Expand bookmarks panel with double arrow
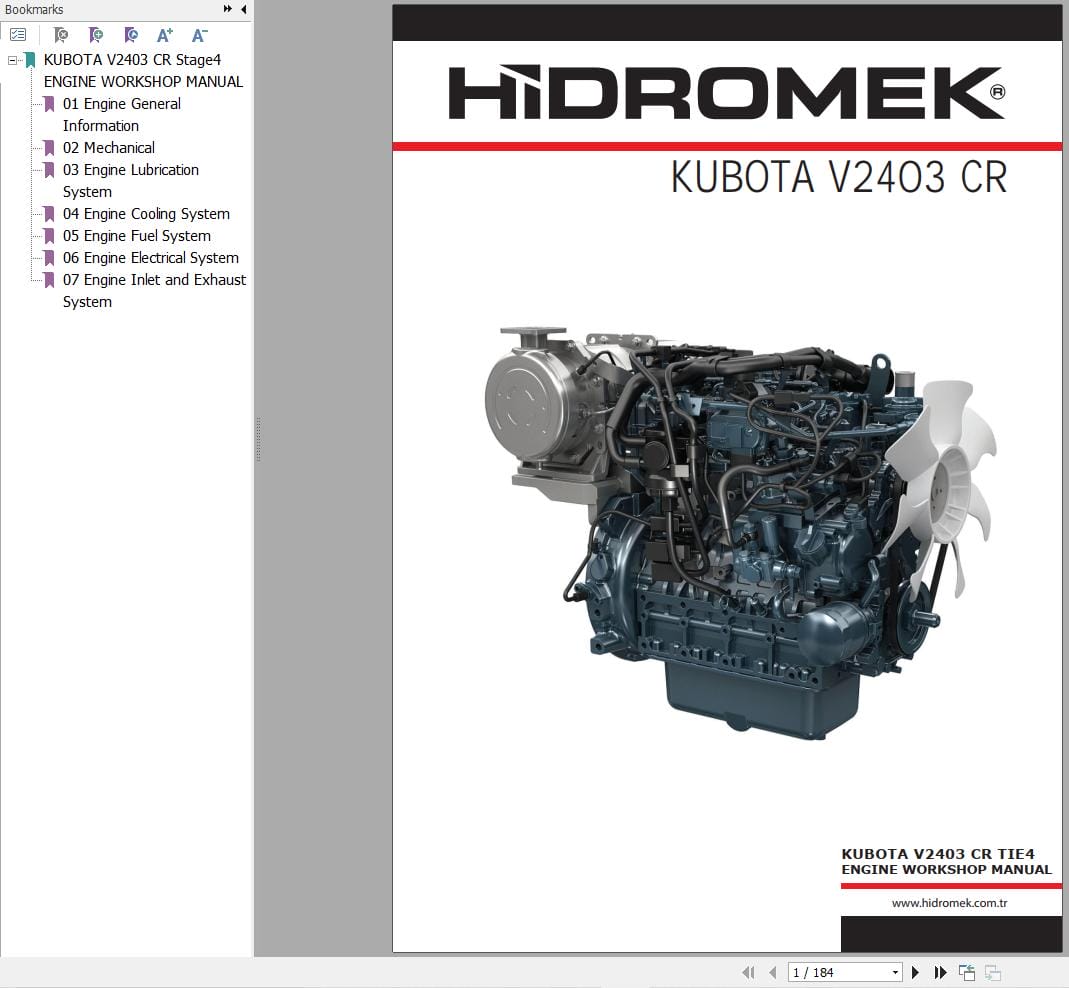Screen dimensions: 1069x988 tap(228, 9)
